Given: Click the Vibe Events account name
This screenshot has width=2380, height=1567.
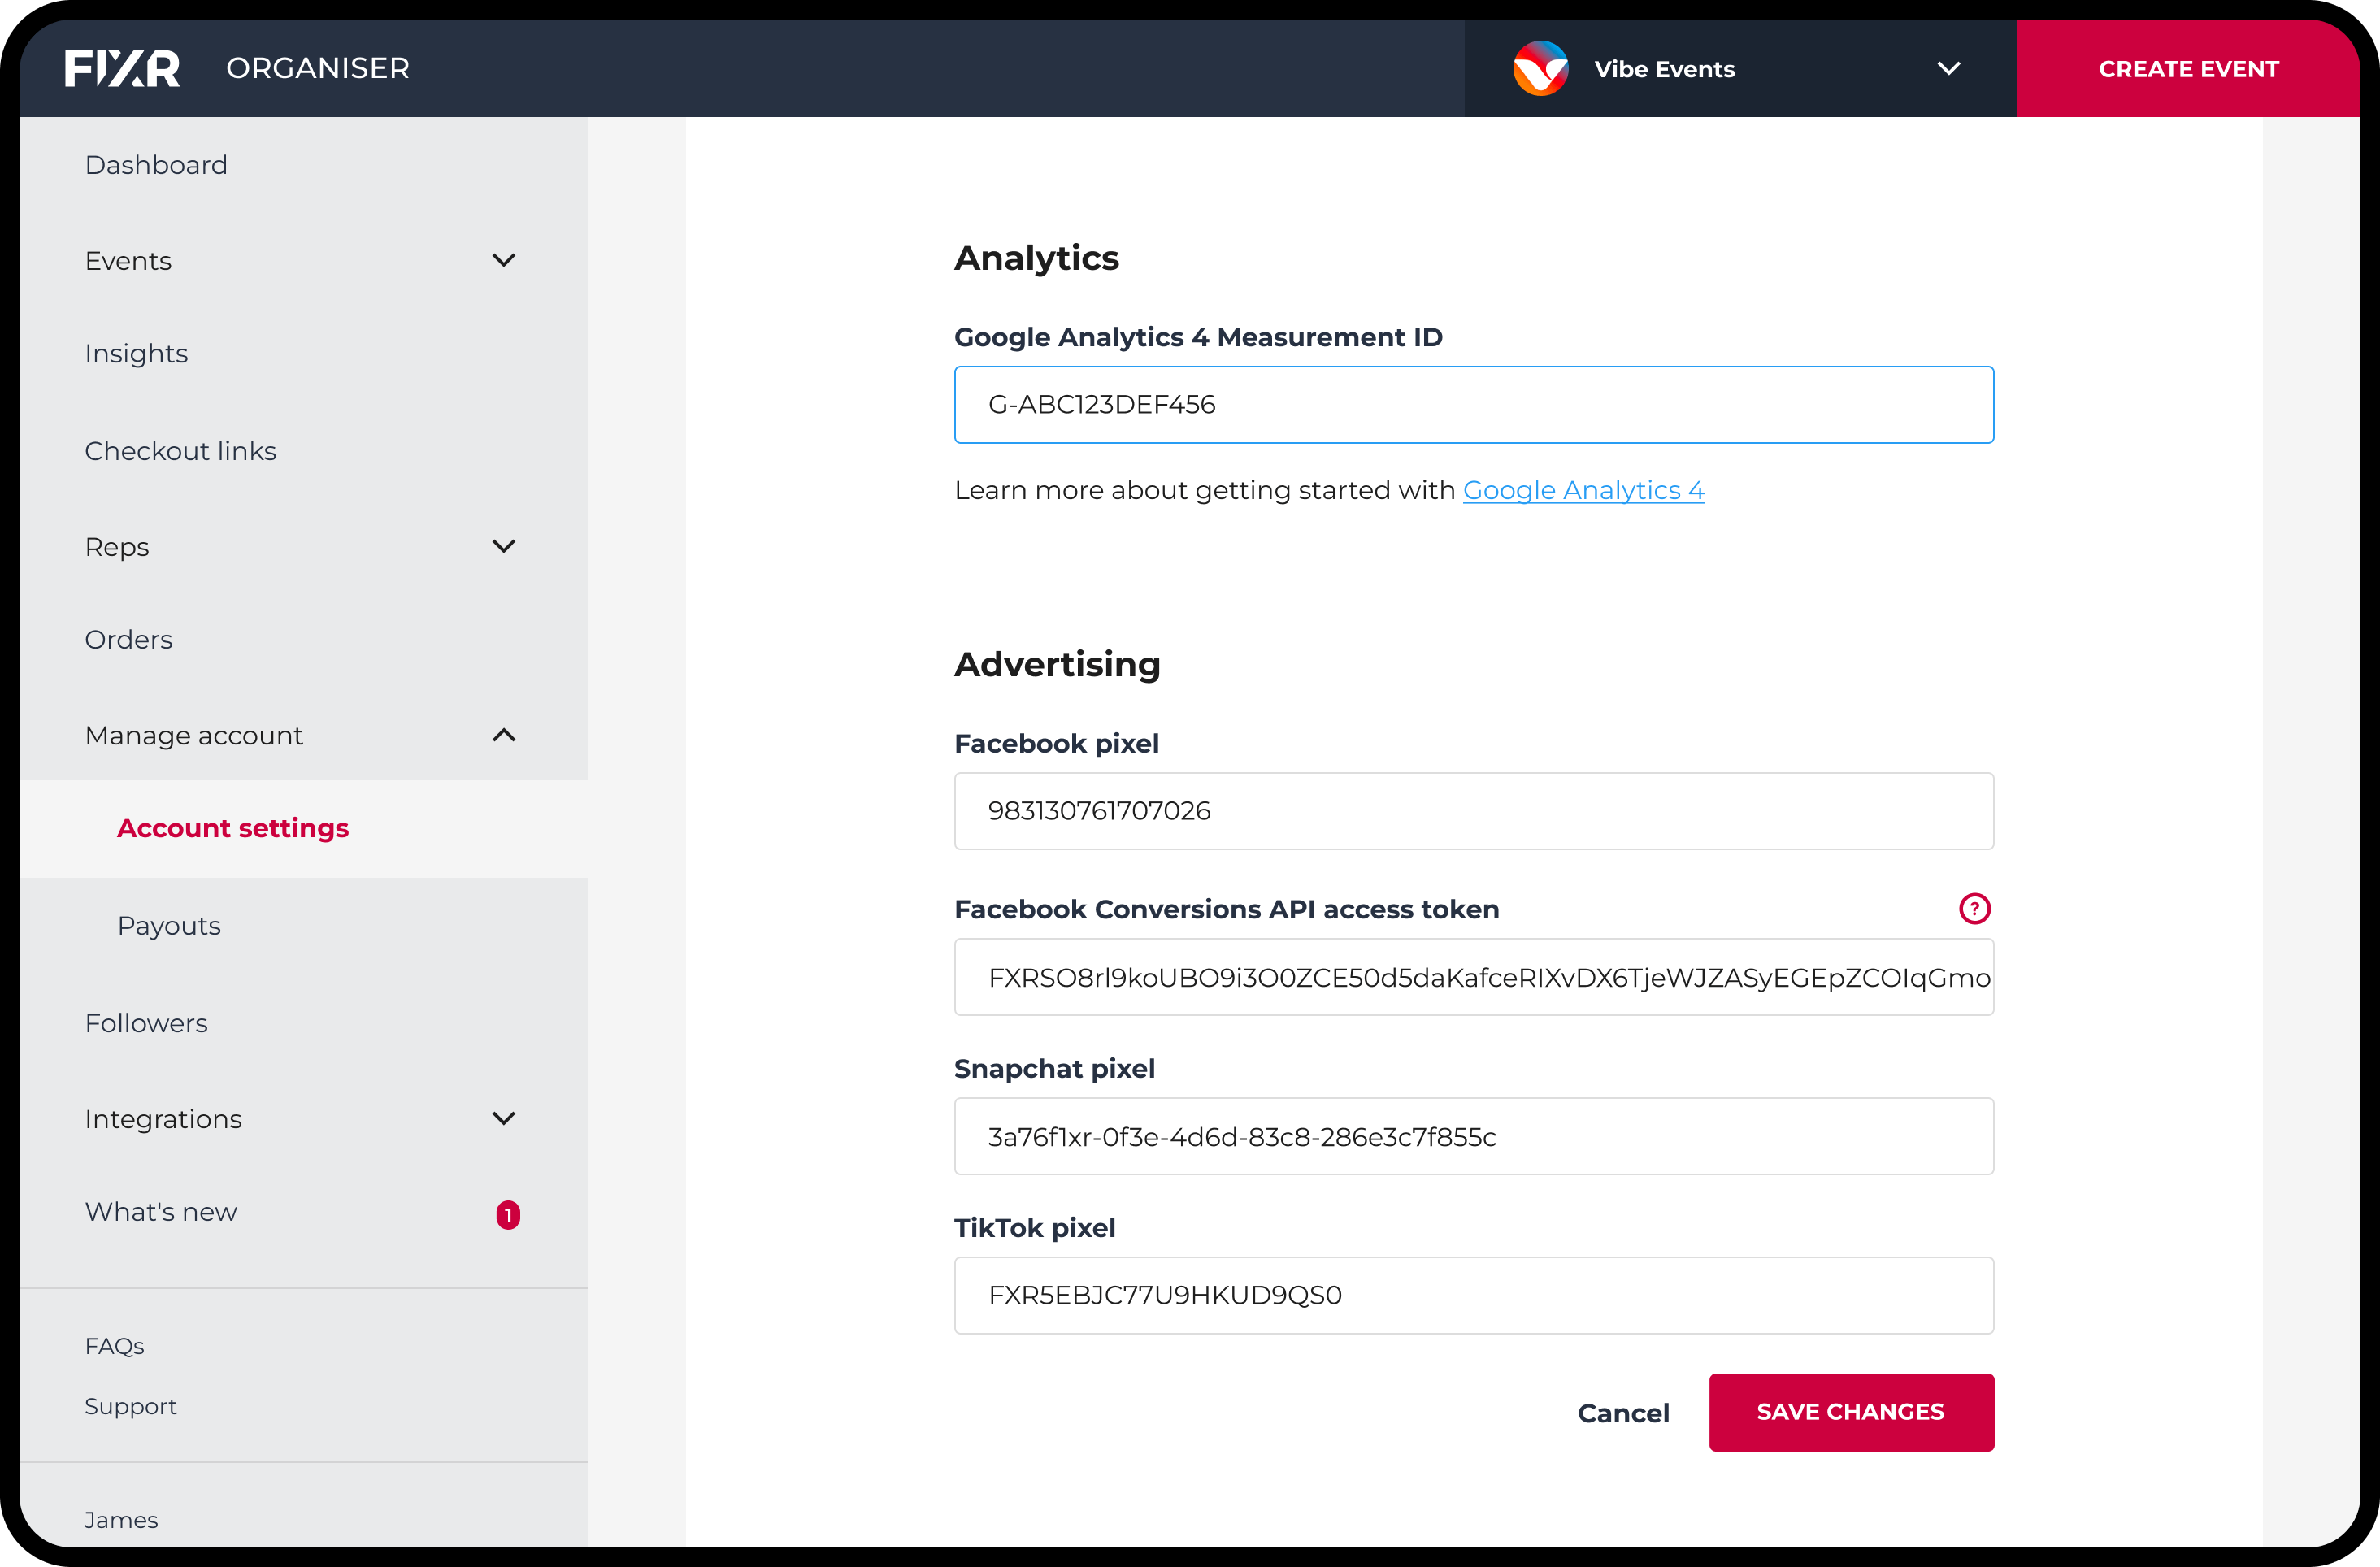Looking at the screenshot, I should [1664, 69].
